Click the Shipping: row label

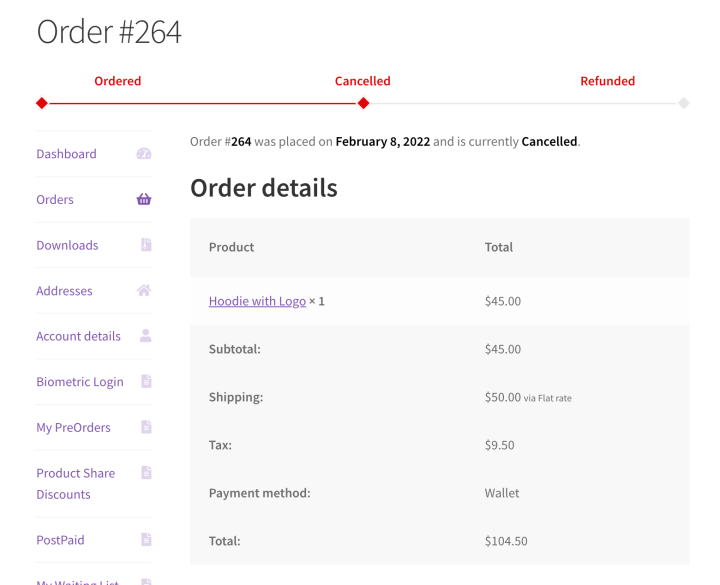236,397
